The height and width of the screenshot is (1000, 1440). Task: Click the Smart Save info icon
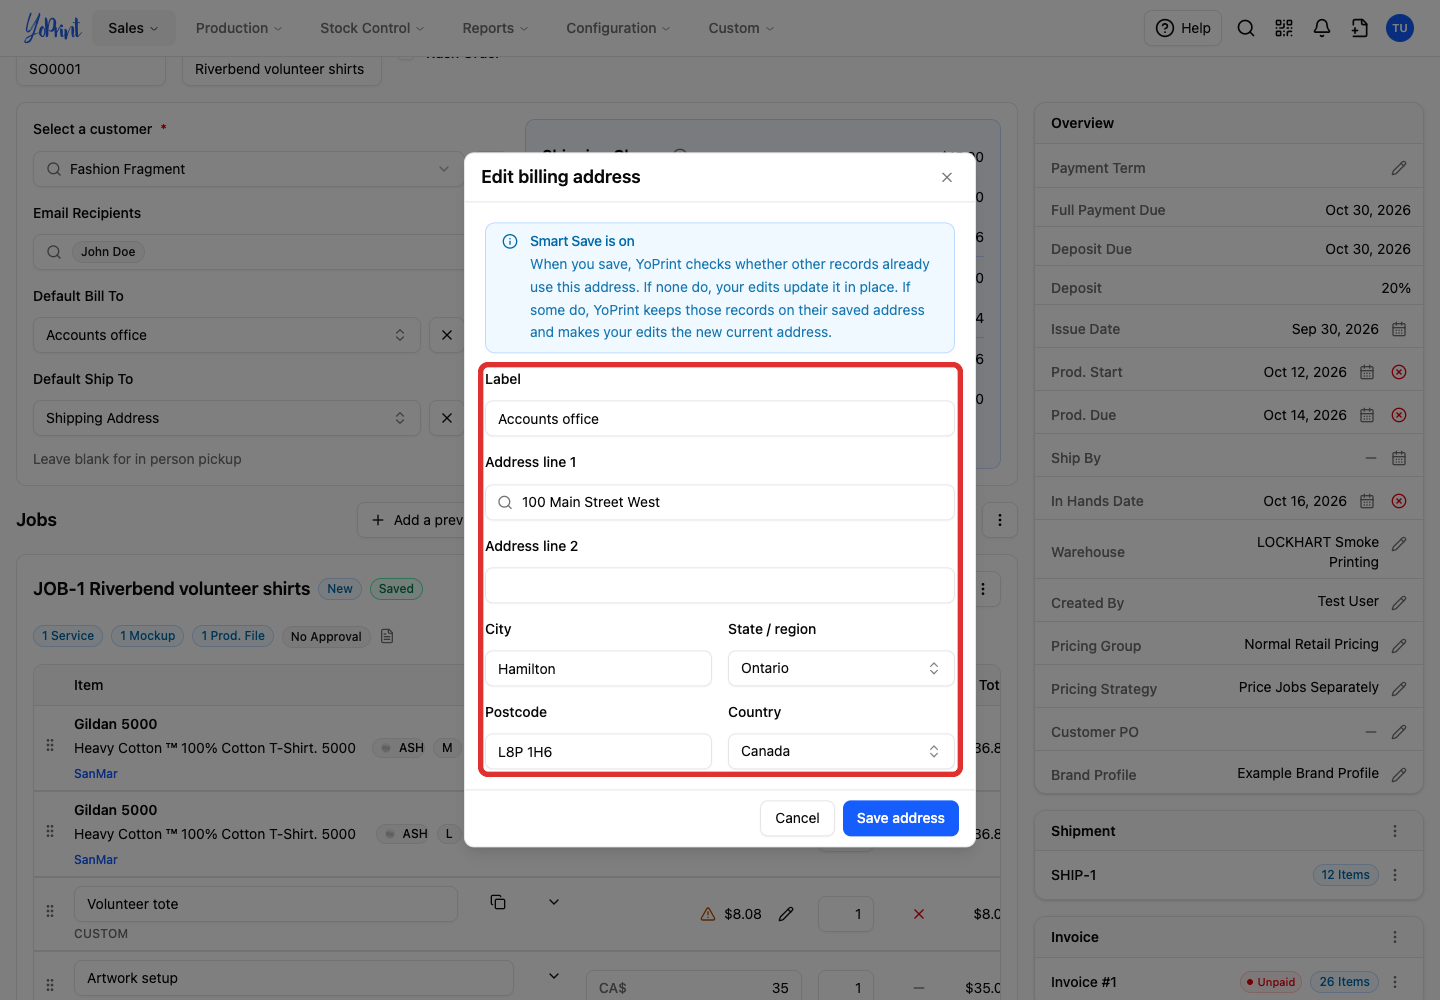click(510, 241)
